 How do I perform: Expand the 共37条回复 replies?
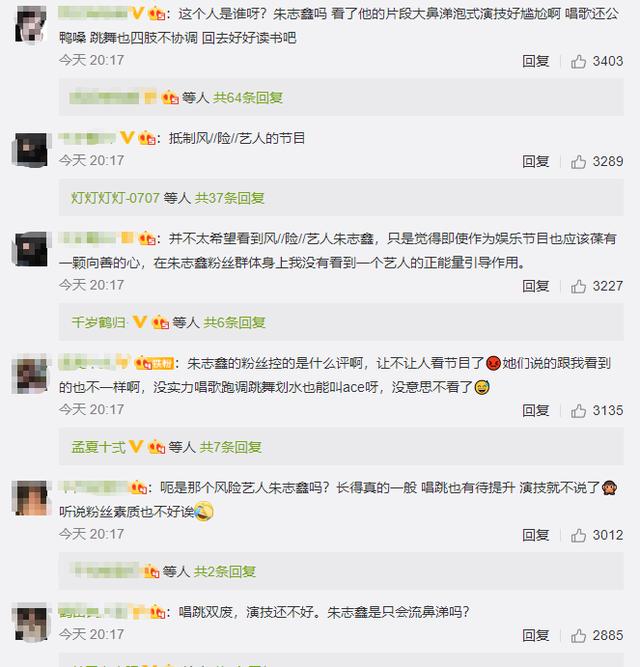point(230,198)
